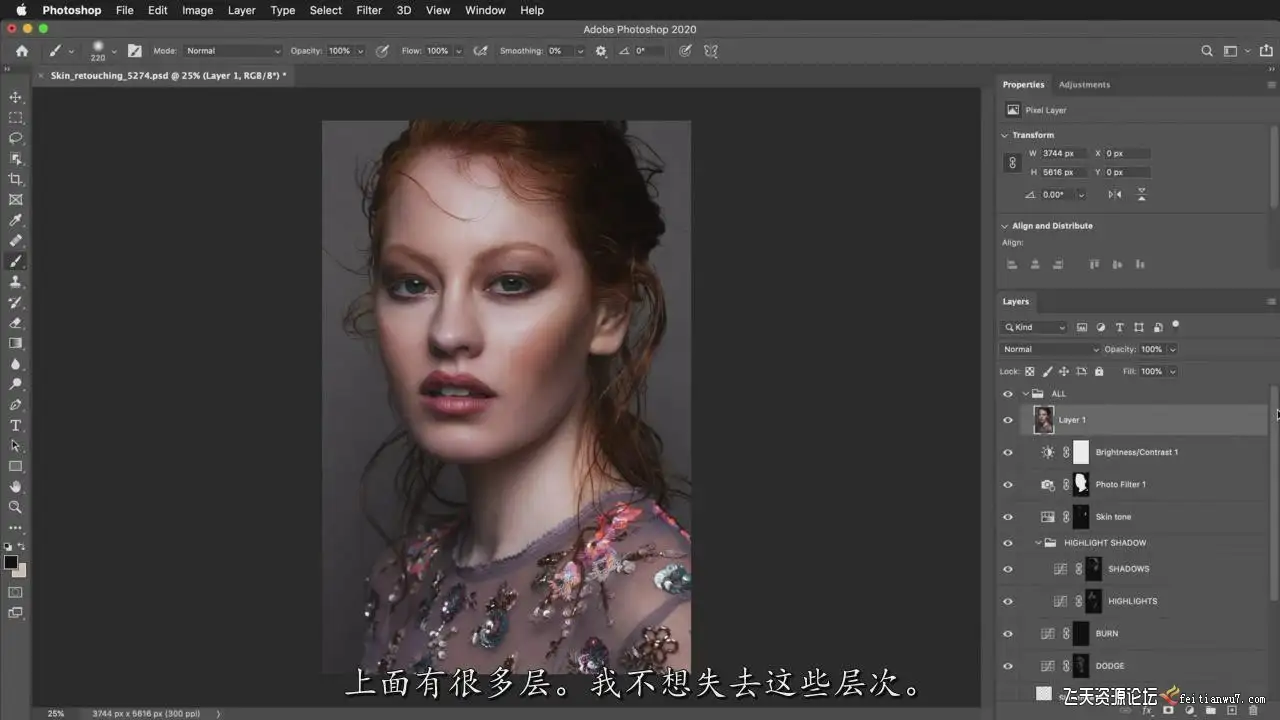Image resolution: width=1280 pixels, height=720 pixels.
Task: Select the Hand tool
Action: point(15,487)
